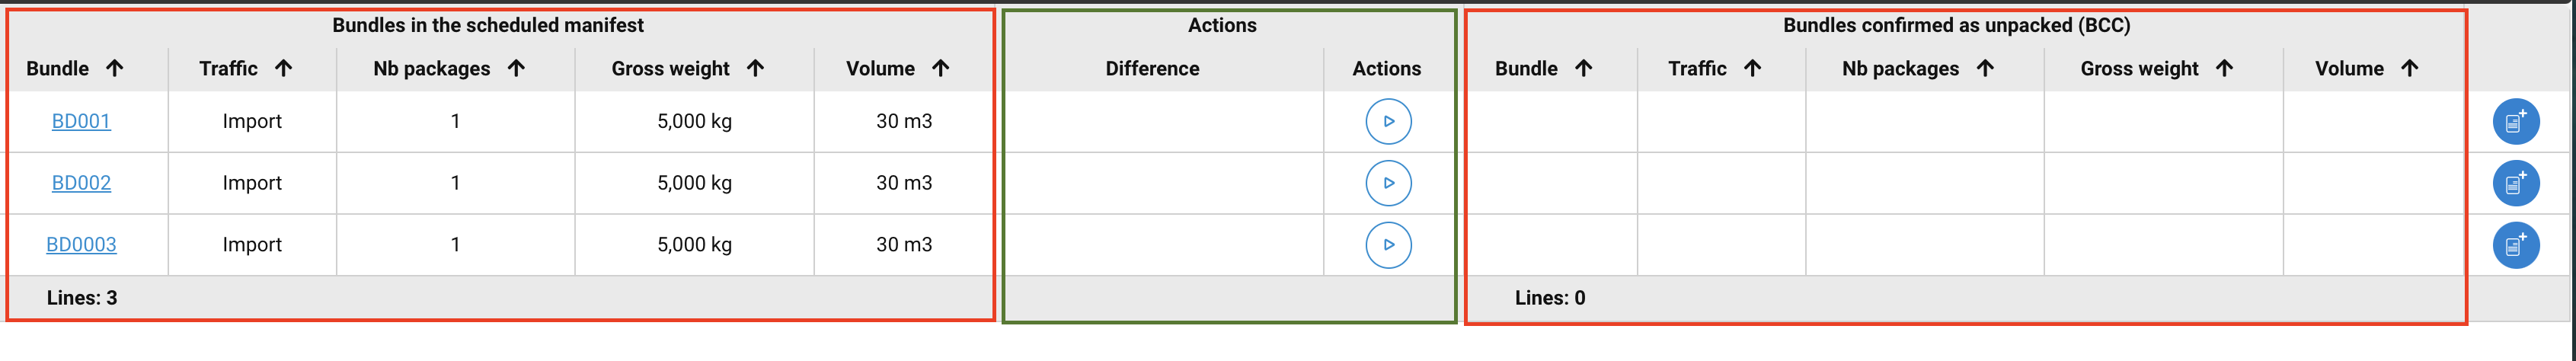The width and height of the screenshot is (2576, 361).
Task: Open the BD001 bundle link
Action: click(81, 121)
